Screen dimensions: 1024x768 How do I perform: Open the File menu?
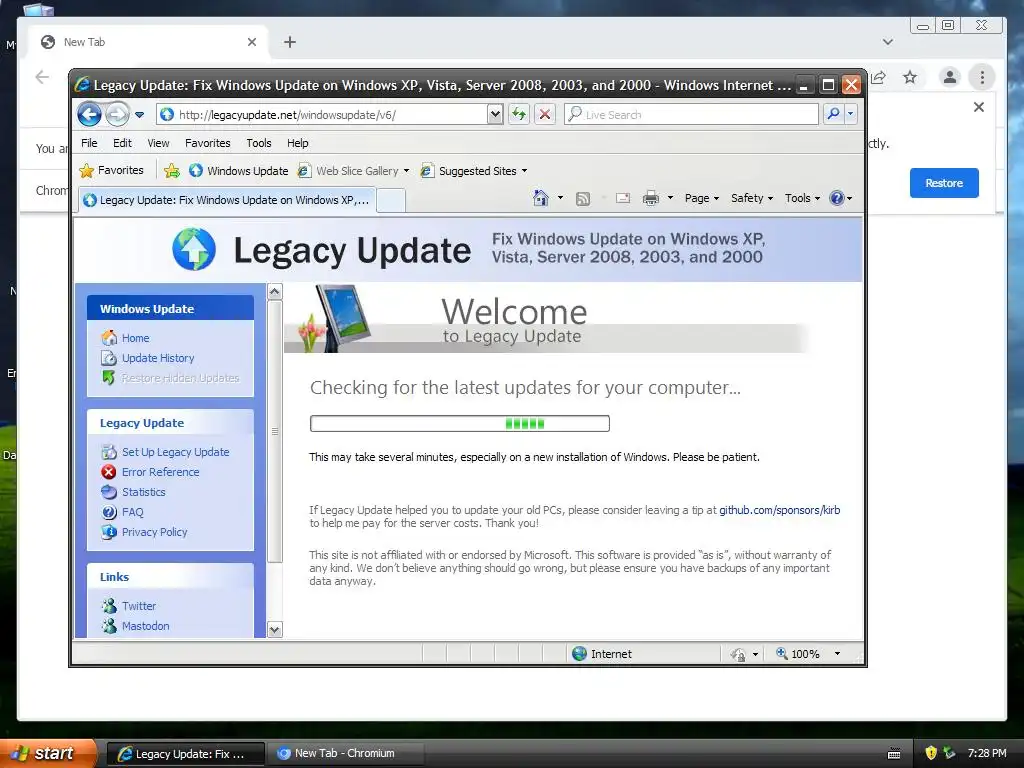click(89, 143)
